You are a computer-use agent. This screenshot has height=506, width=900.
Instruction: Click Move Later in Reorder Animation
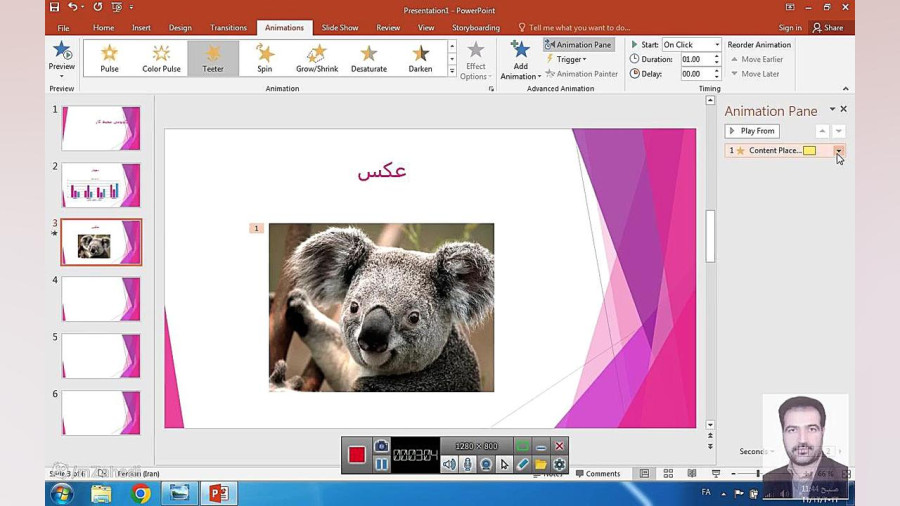point(755,74)
